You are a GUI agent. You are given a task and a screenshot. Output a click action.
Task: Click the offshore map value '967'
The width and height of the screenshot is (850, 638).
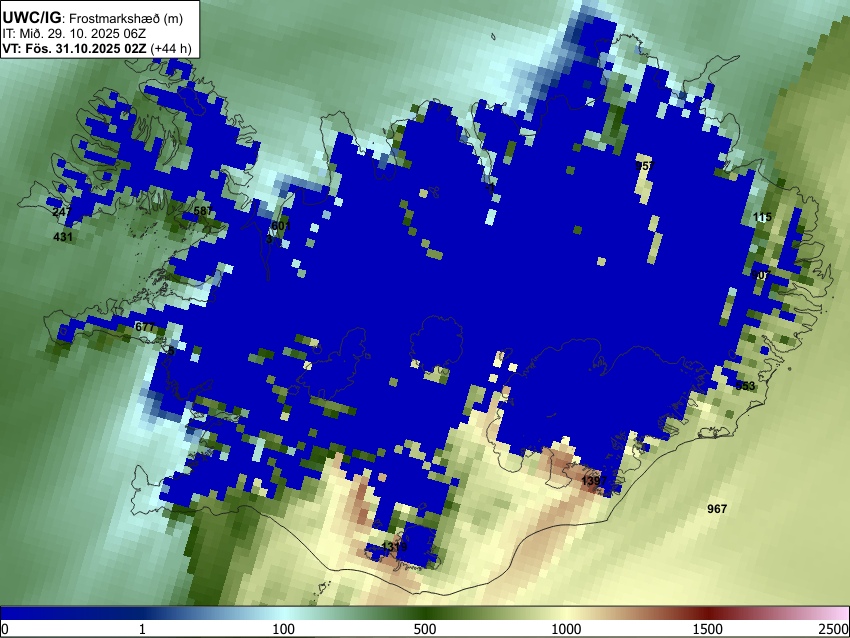[717, 508]
